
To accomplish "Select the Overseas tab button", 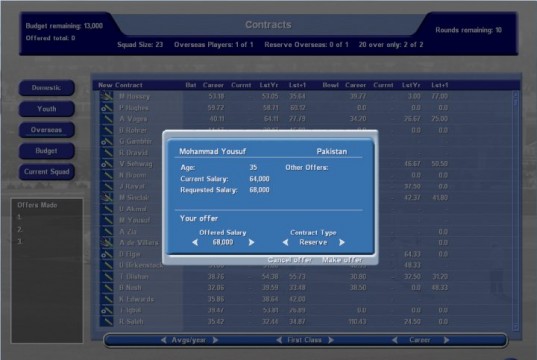I will (x=47, y=130).
